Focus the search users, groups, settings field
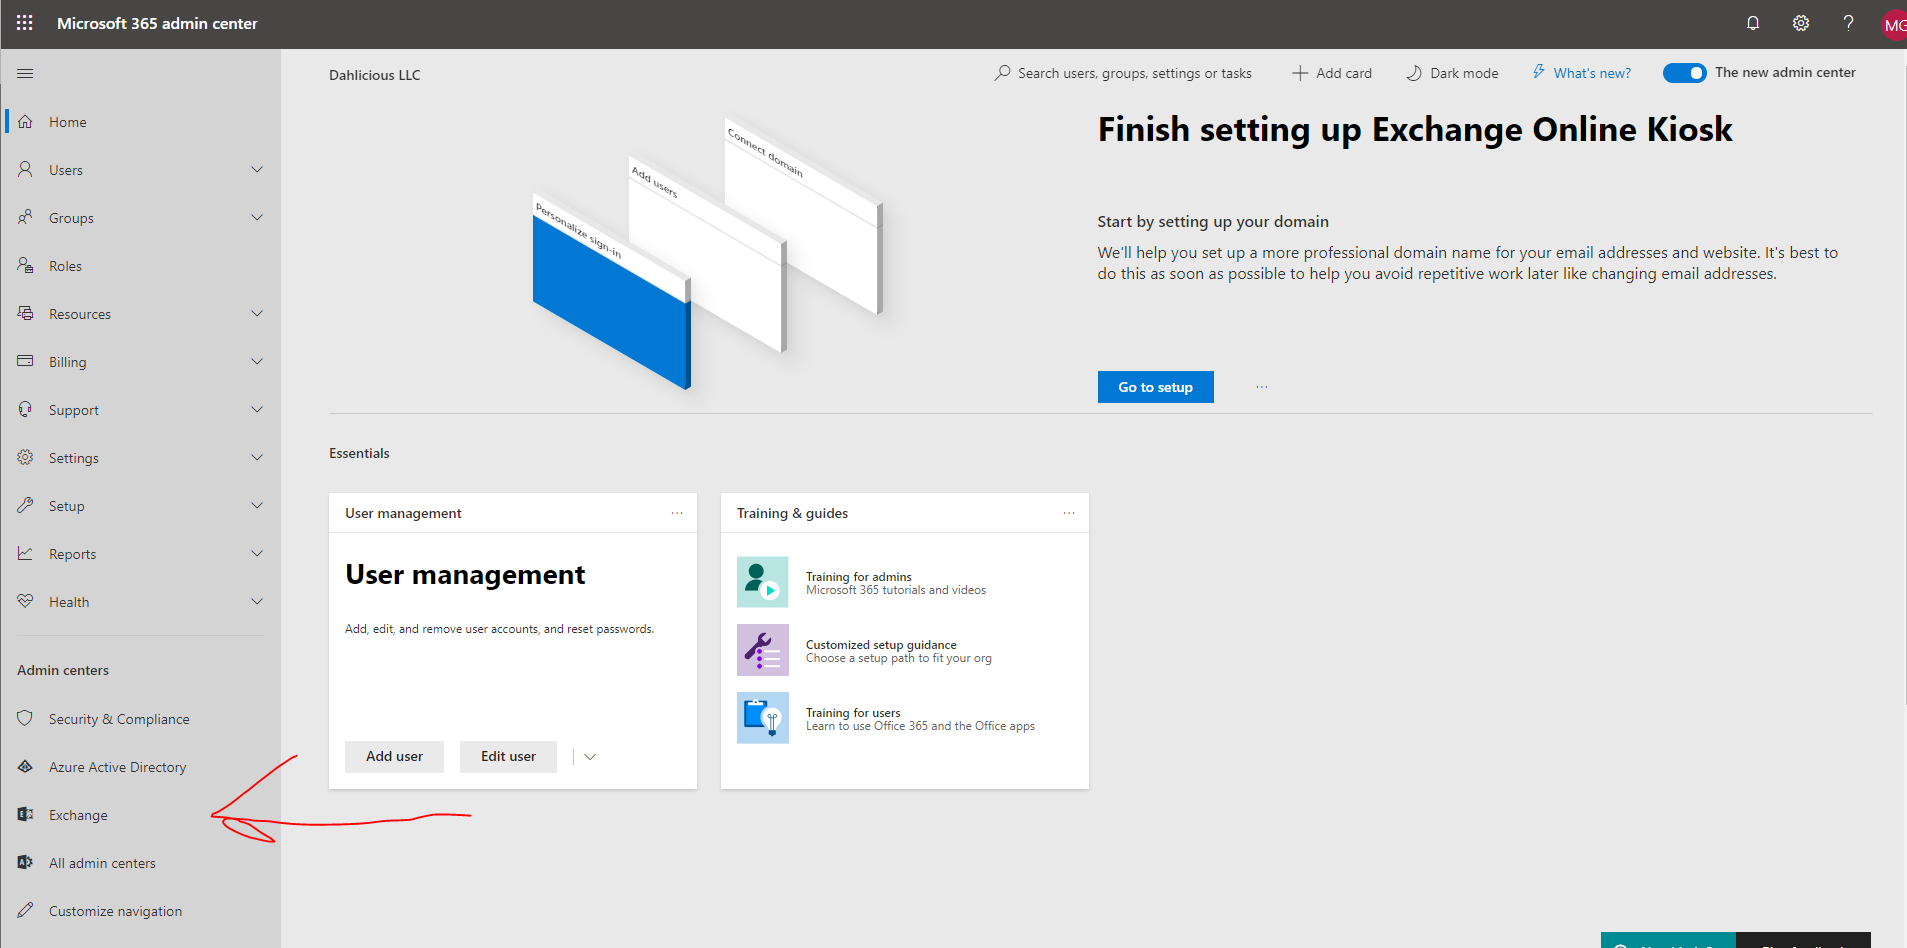Image resolution: width=1907 pixels, height=948 pixels. pos(1123,73)
